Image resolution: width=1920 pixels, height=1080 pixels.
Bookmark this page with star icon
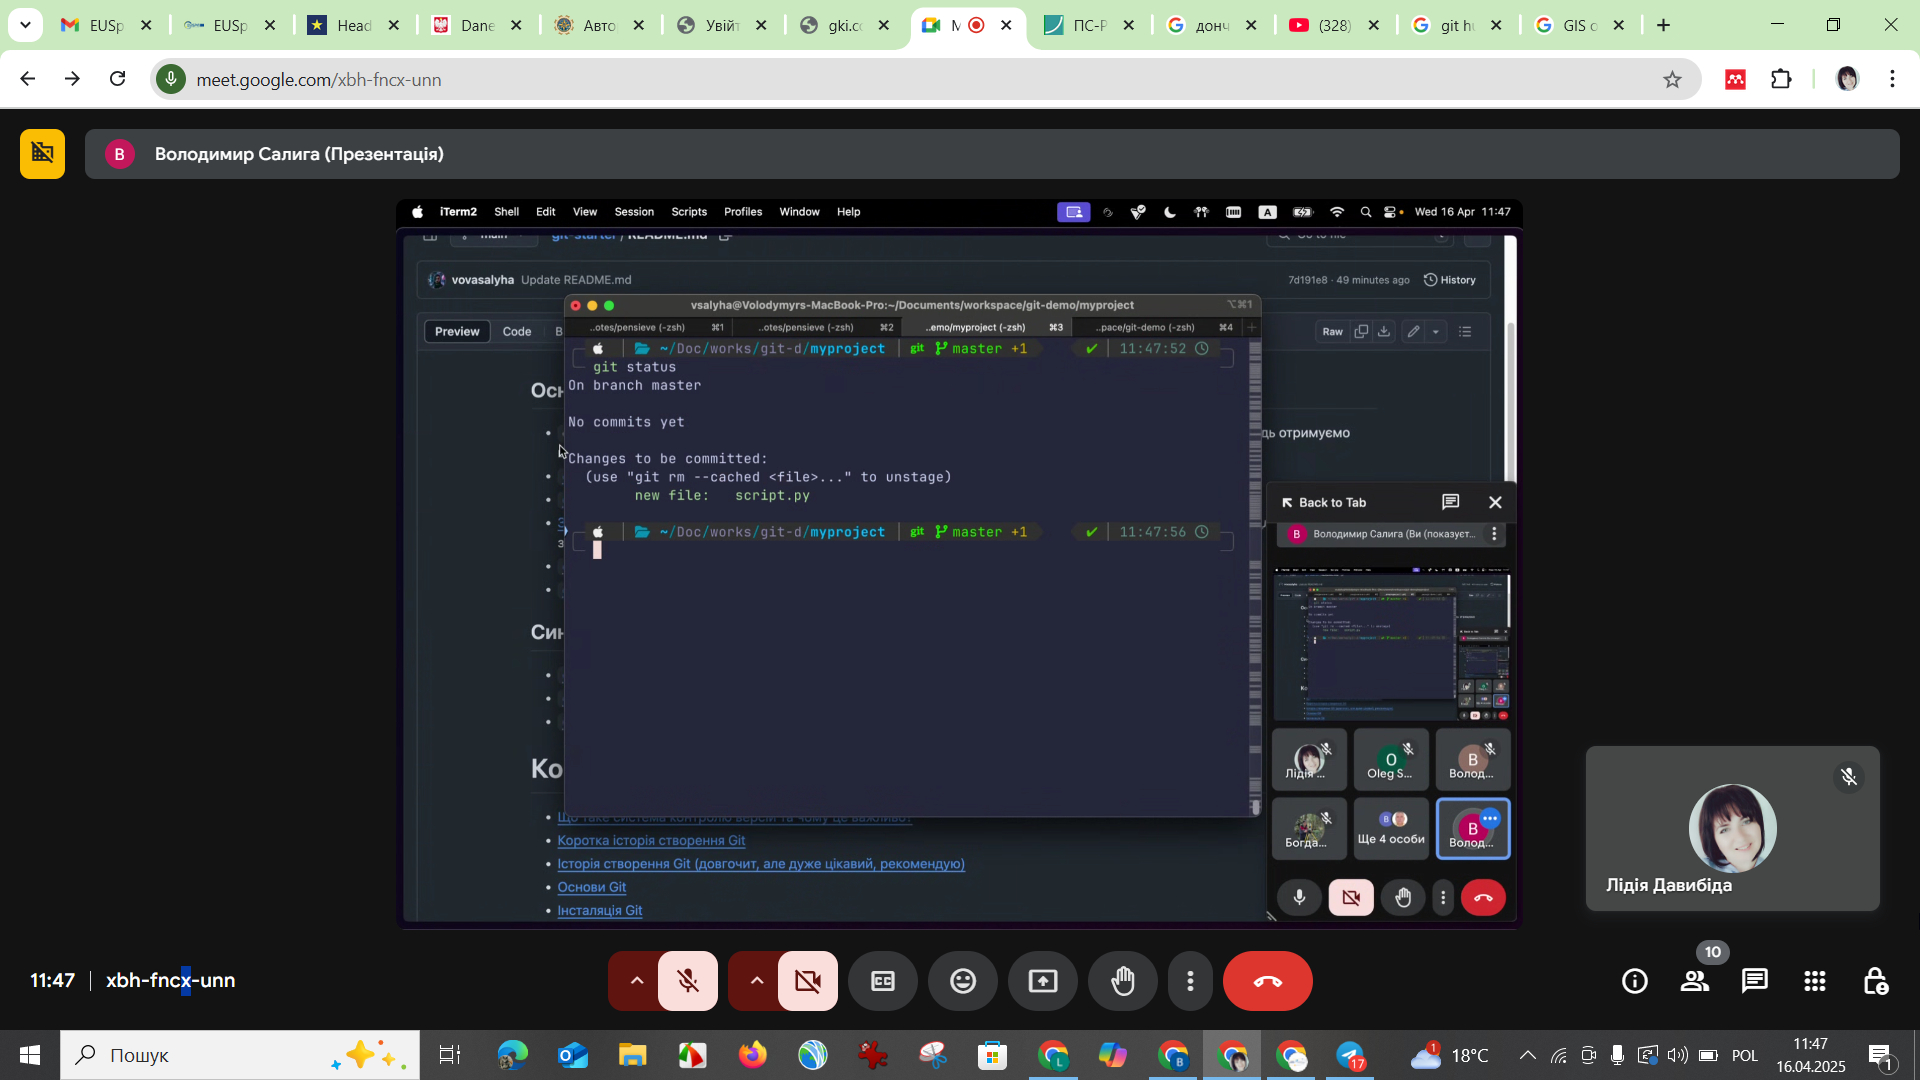pyautogui.click(x=1672, y=79)
